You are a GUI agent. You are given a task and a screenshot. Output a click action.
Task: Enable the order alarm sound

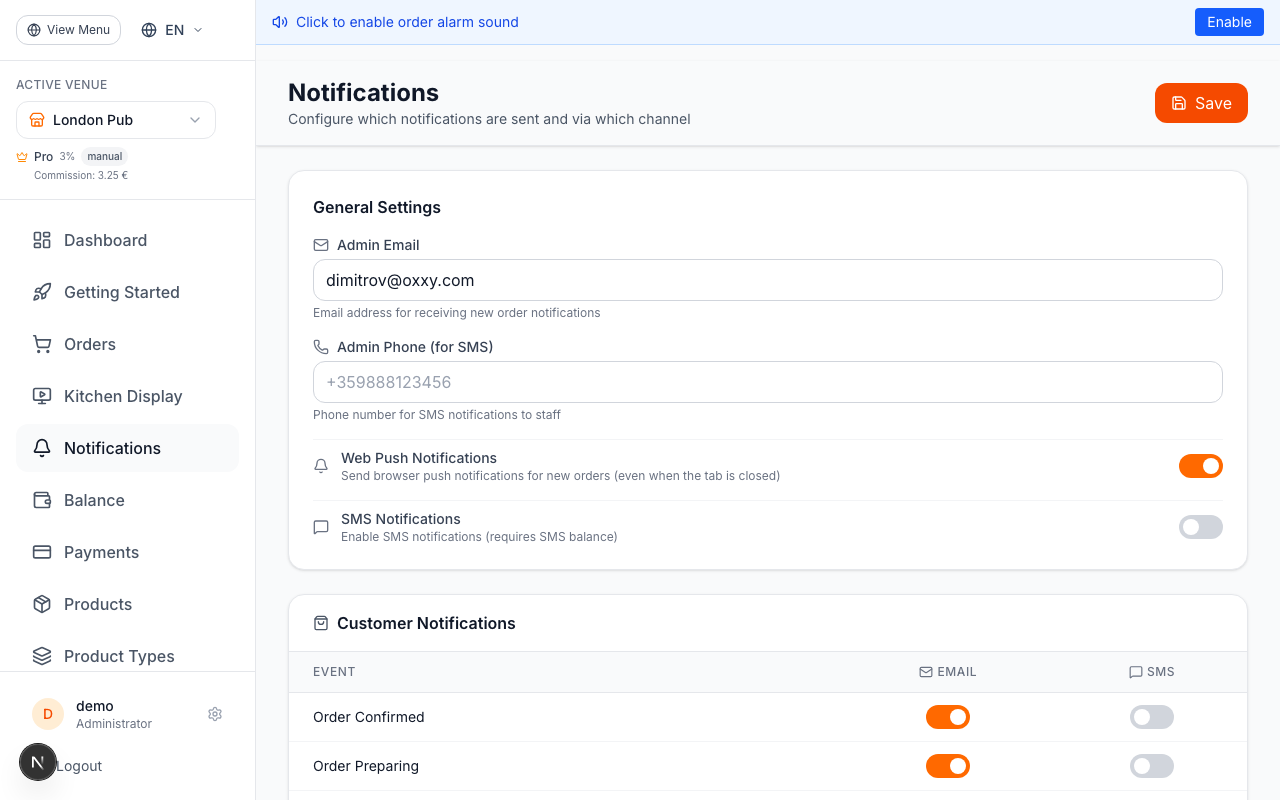click(1229, 21)
